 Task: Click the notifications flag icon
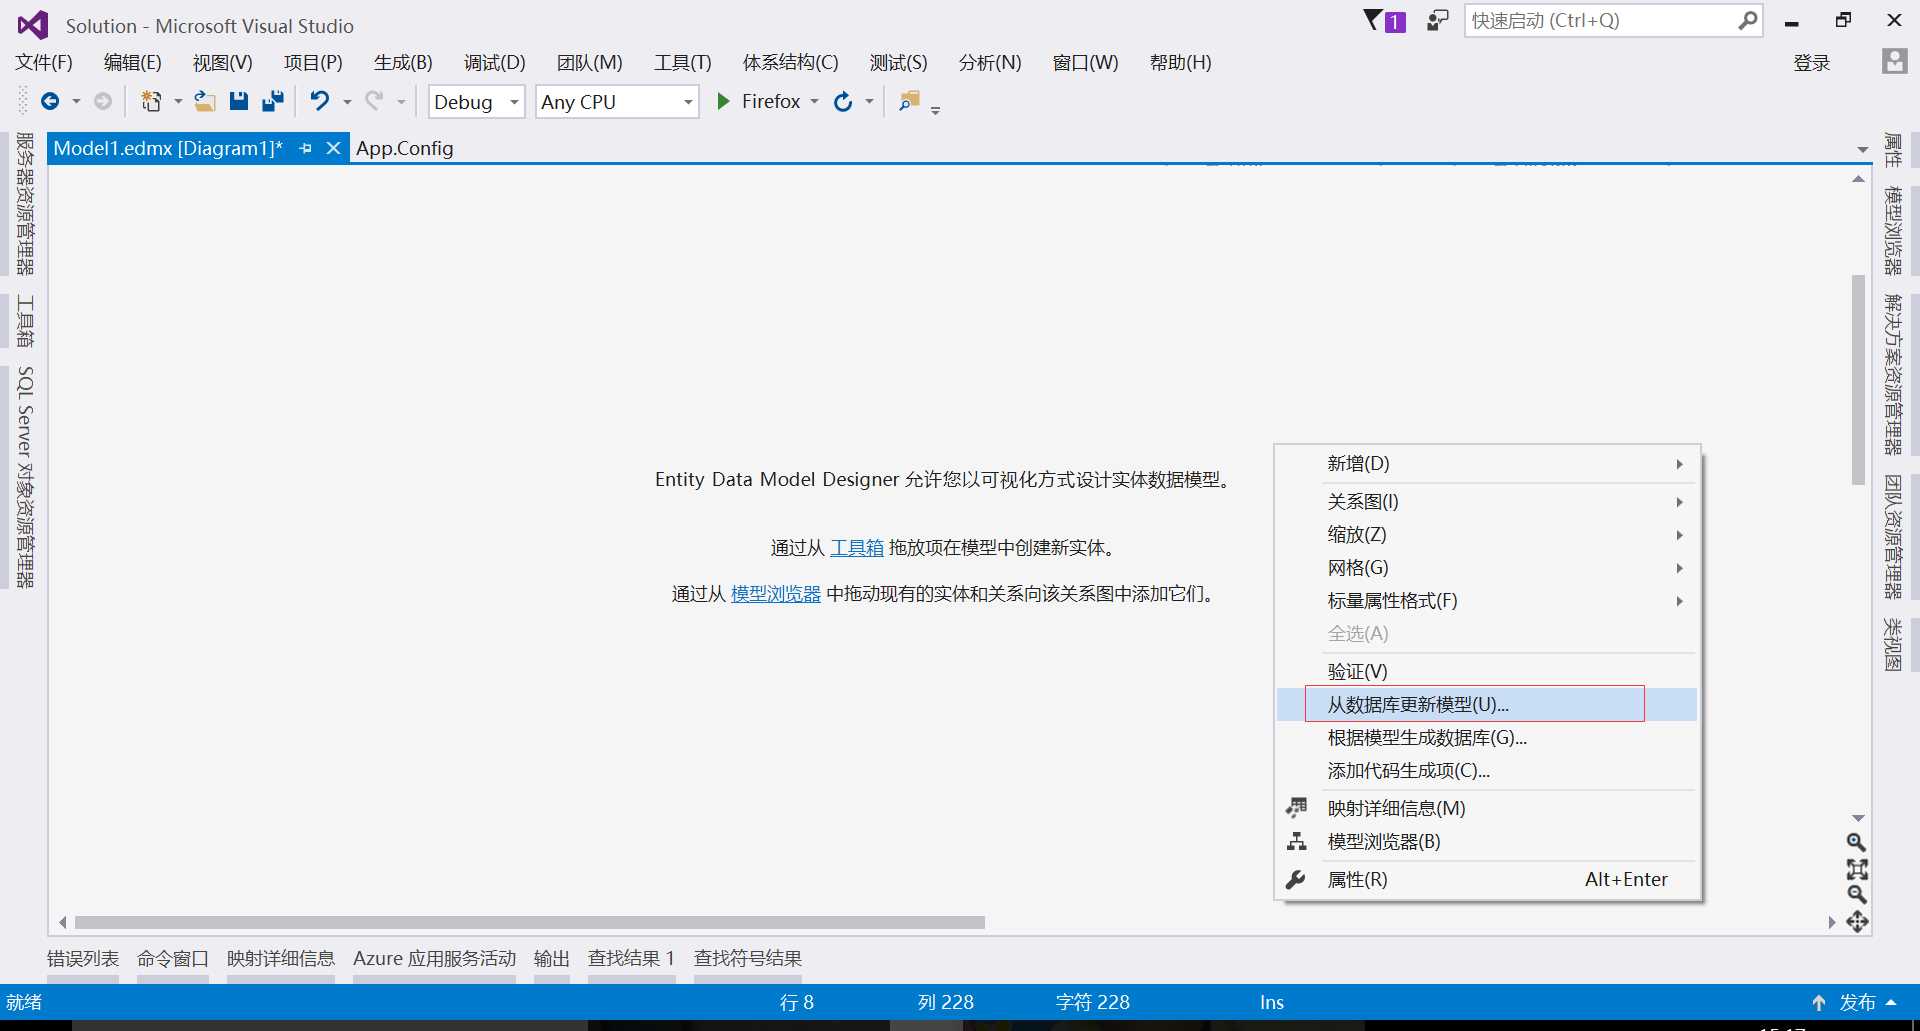coord(1385,20)
